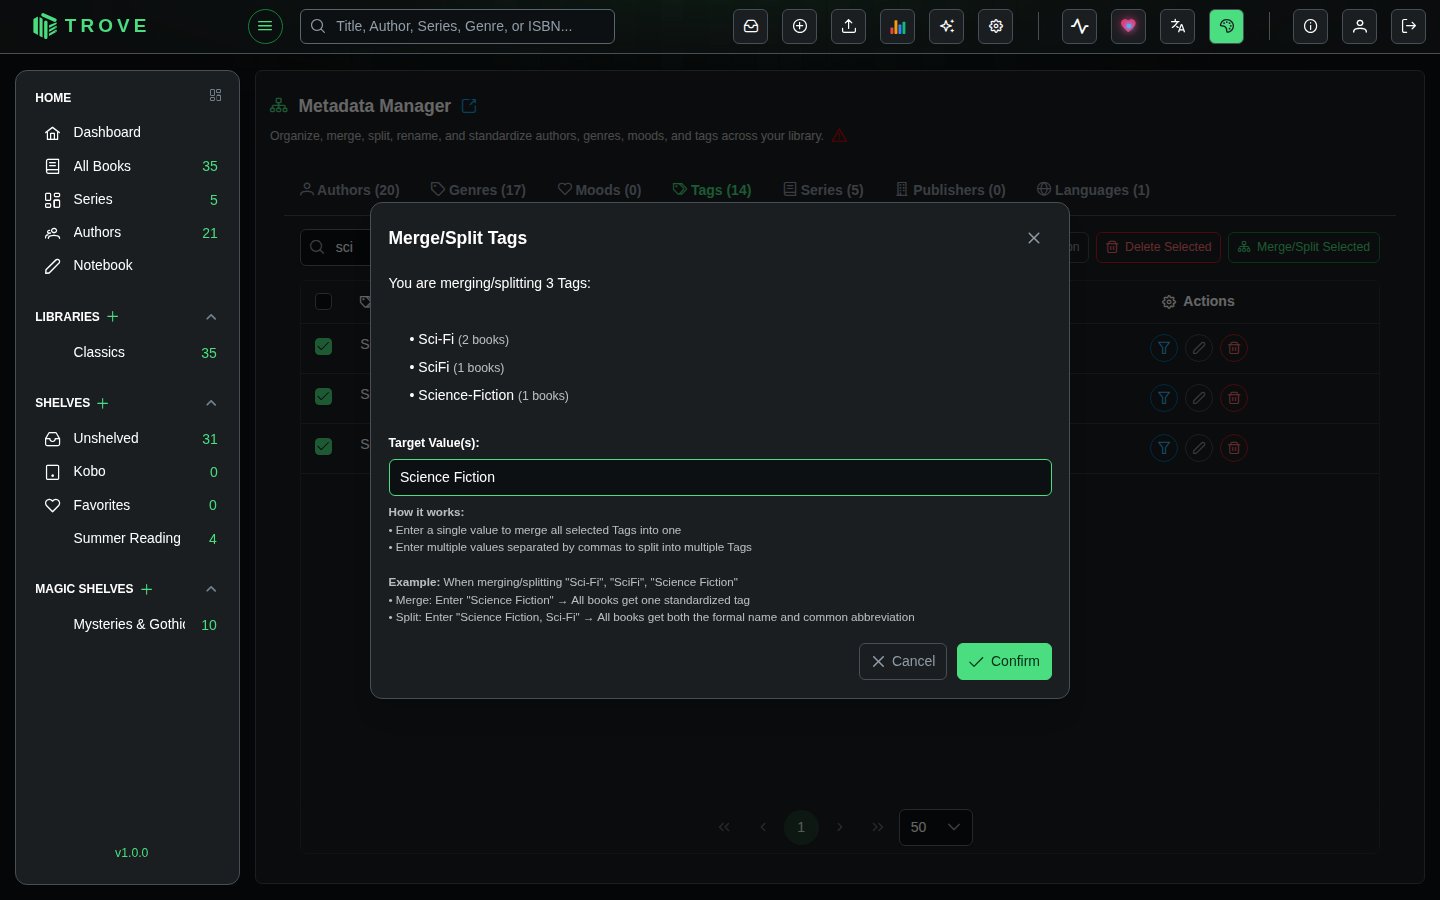Cancel the Merge/Split Tags dialog
Viewport: 1440px width, 900px height.
tap(903, 661)
